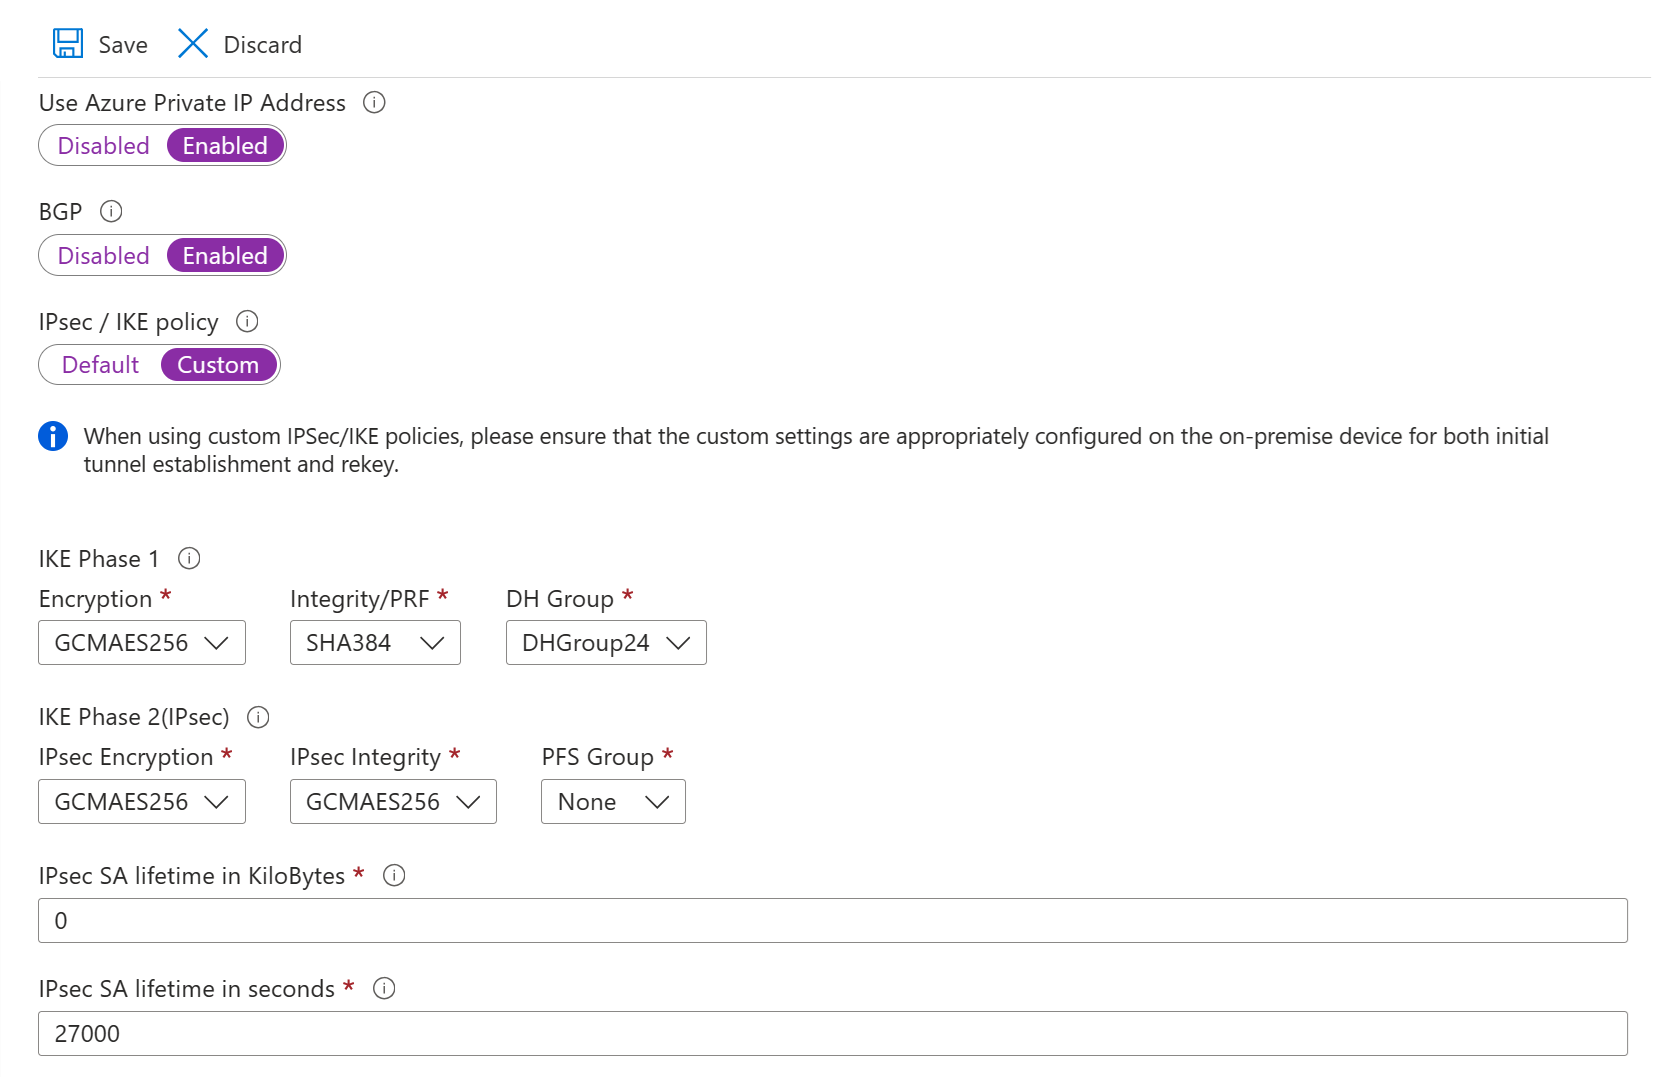Image resolution: width=1664 pixels, height=1077 pixels.
Task: Click the IPsec SA lifetime in seconds info icon
Action: coord(383,988)
